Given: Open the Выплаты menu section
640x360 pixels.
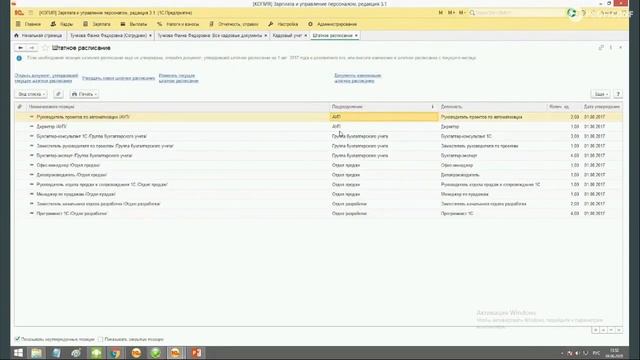Looking at the screenshot, I should (134, 24).
